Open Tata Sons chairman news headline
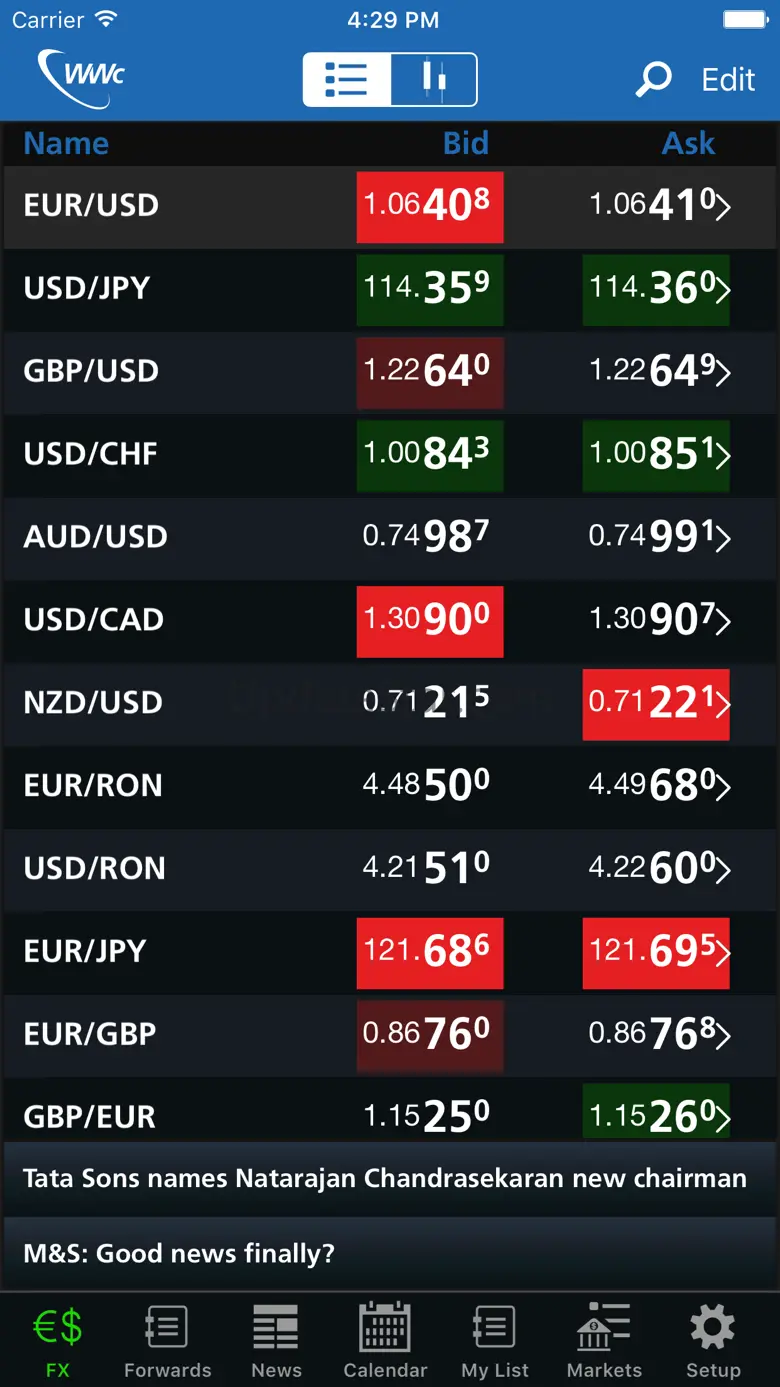780x1387 pixels. click(x=385, y=1178)
